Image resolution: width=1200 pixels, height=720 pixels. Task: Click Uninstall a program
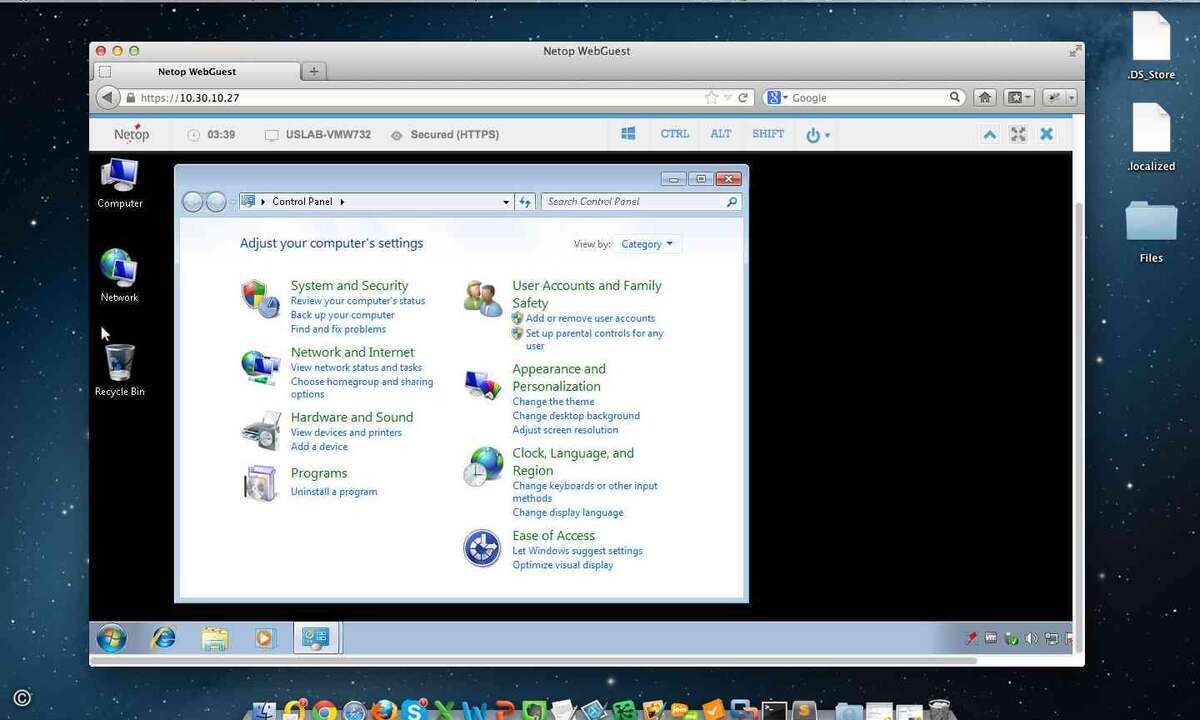coord(334,492)
